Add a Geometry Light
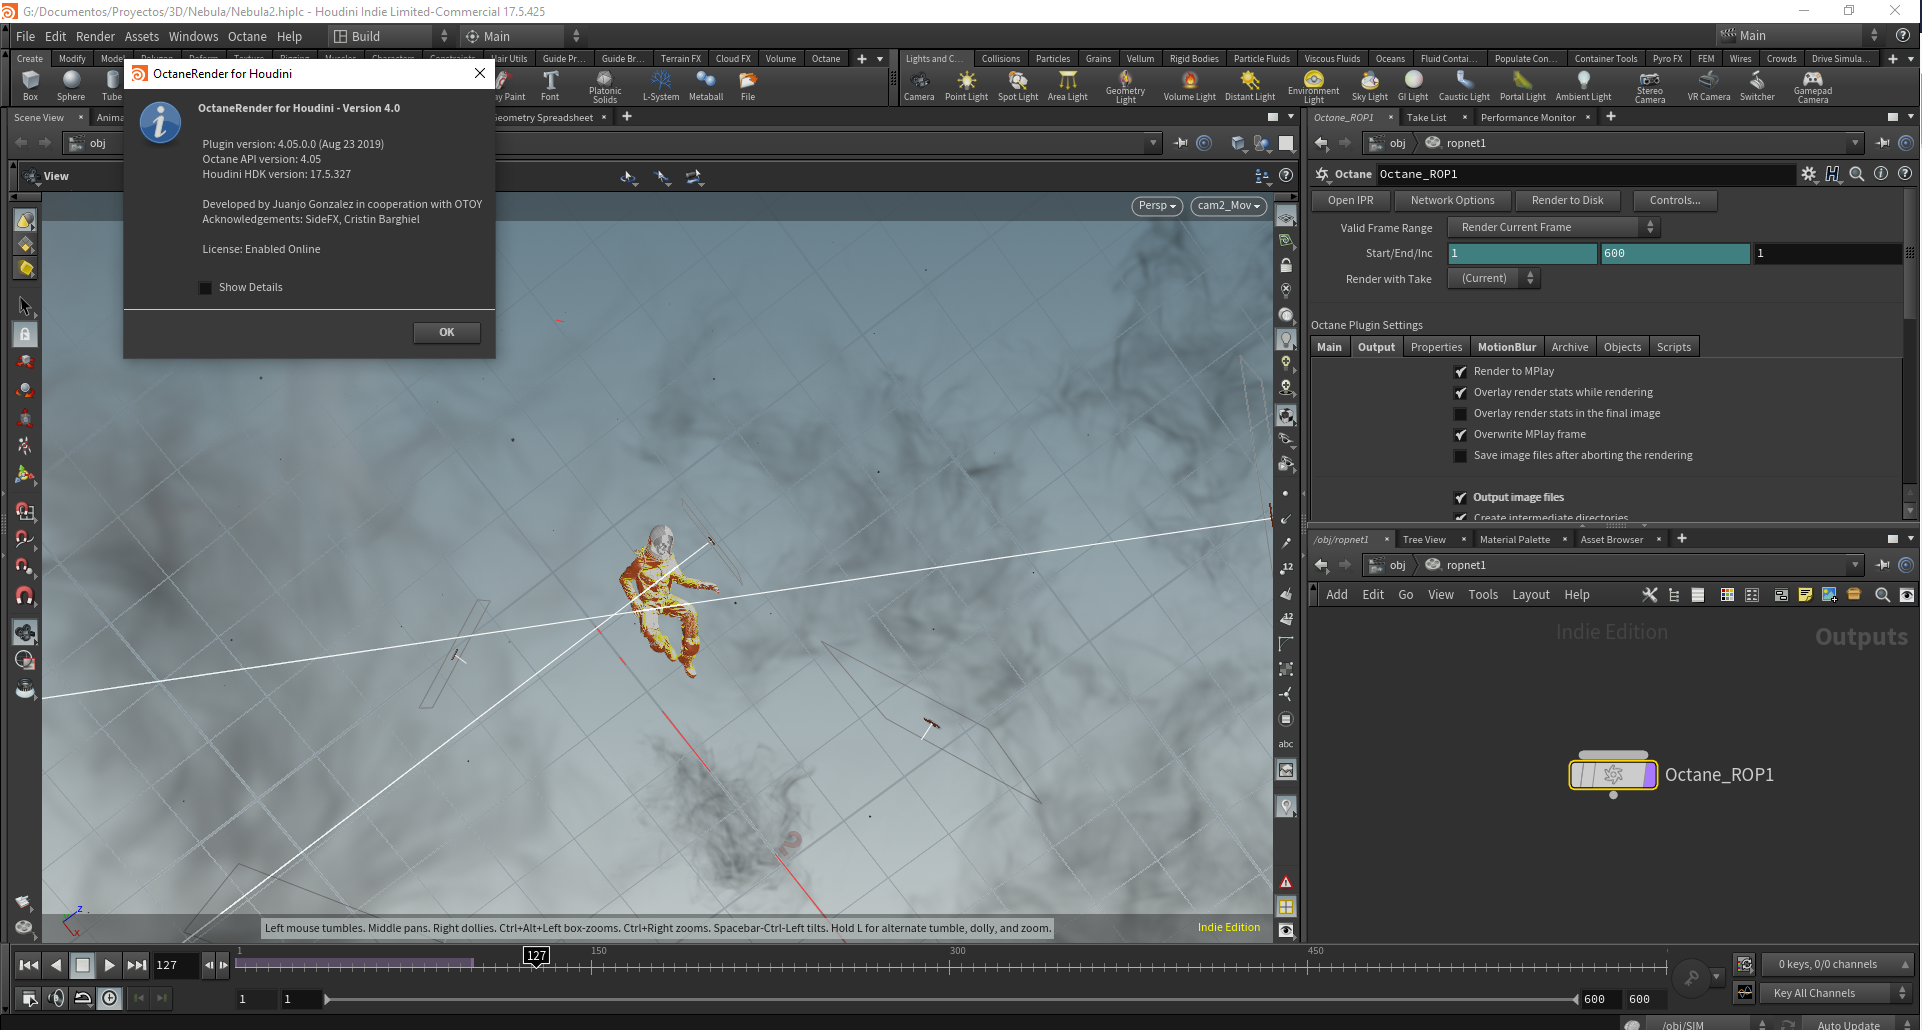The image size is (1922, 1030). (x=1126, y=87)
